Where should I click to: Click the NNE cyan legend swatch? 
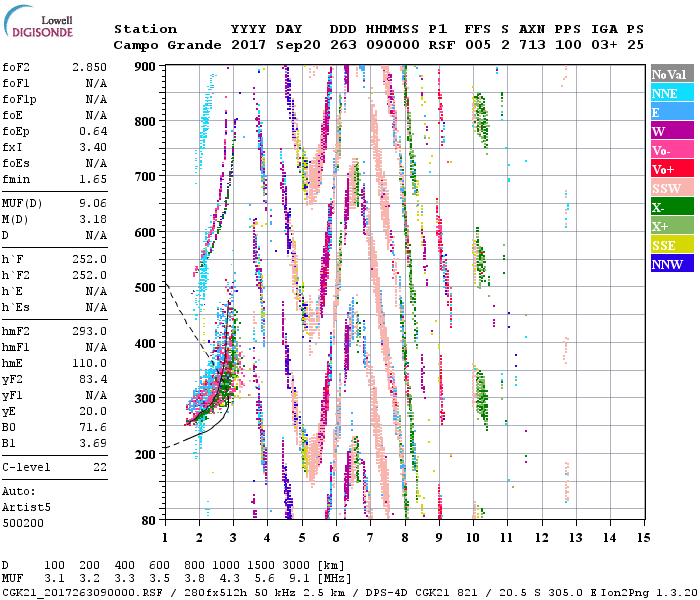(x=672, y=93)
